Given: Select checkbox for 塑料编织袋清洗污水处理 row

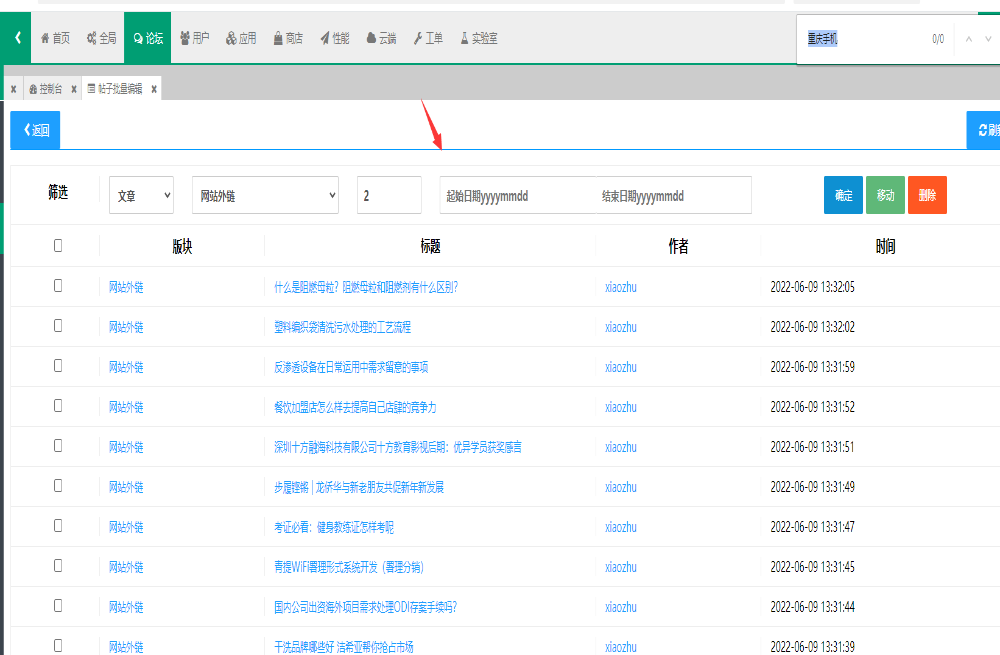Looking at the screenshot, I should point(58,326).
